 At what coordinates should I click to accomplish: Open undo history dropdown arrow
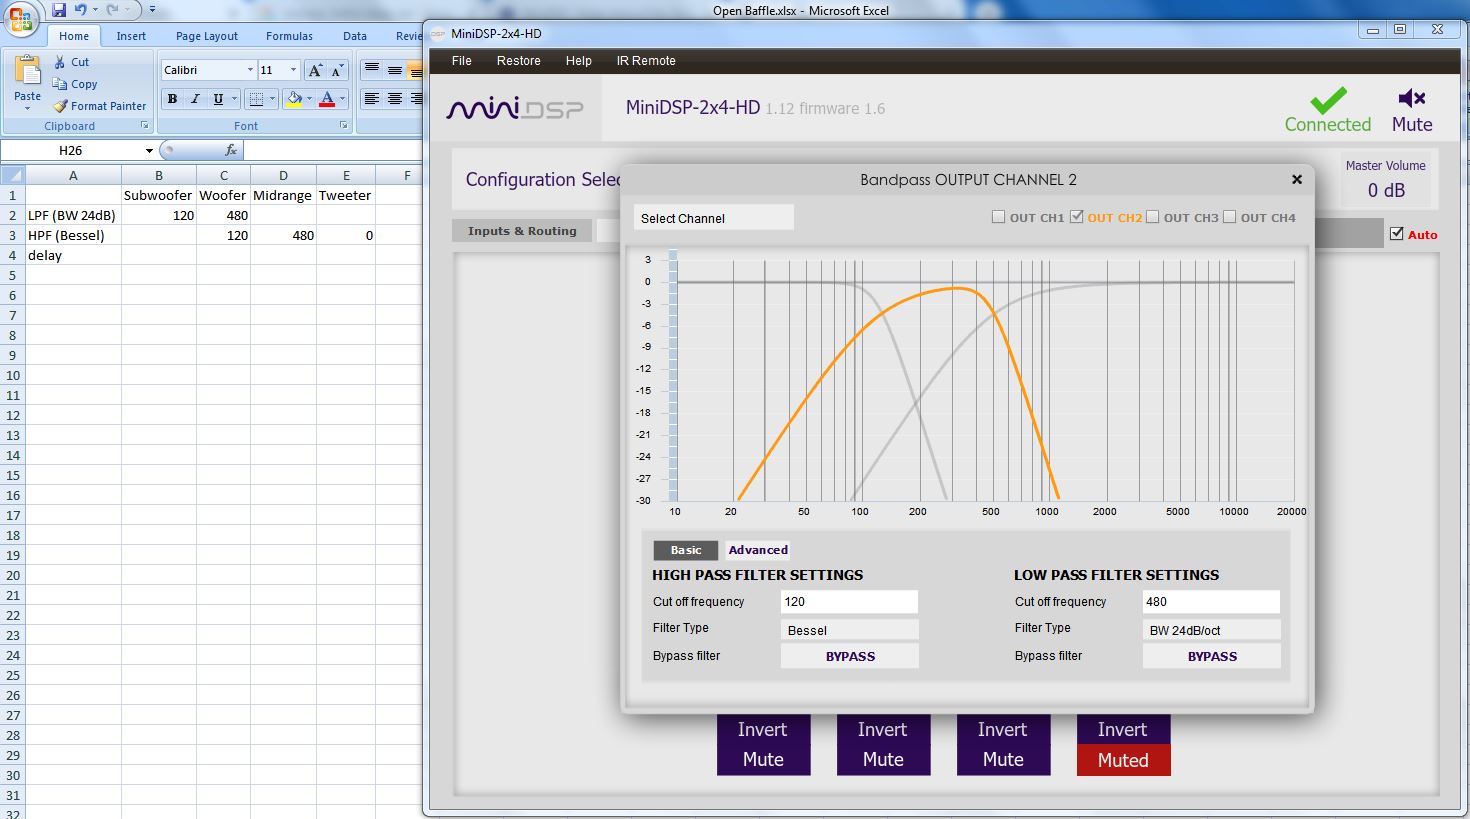click(x=95, y=10)
